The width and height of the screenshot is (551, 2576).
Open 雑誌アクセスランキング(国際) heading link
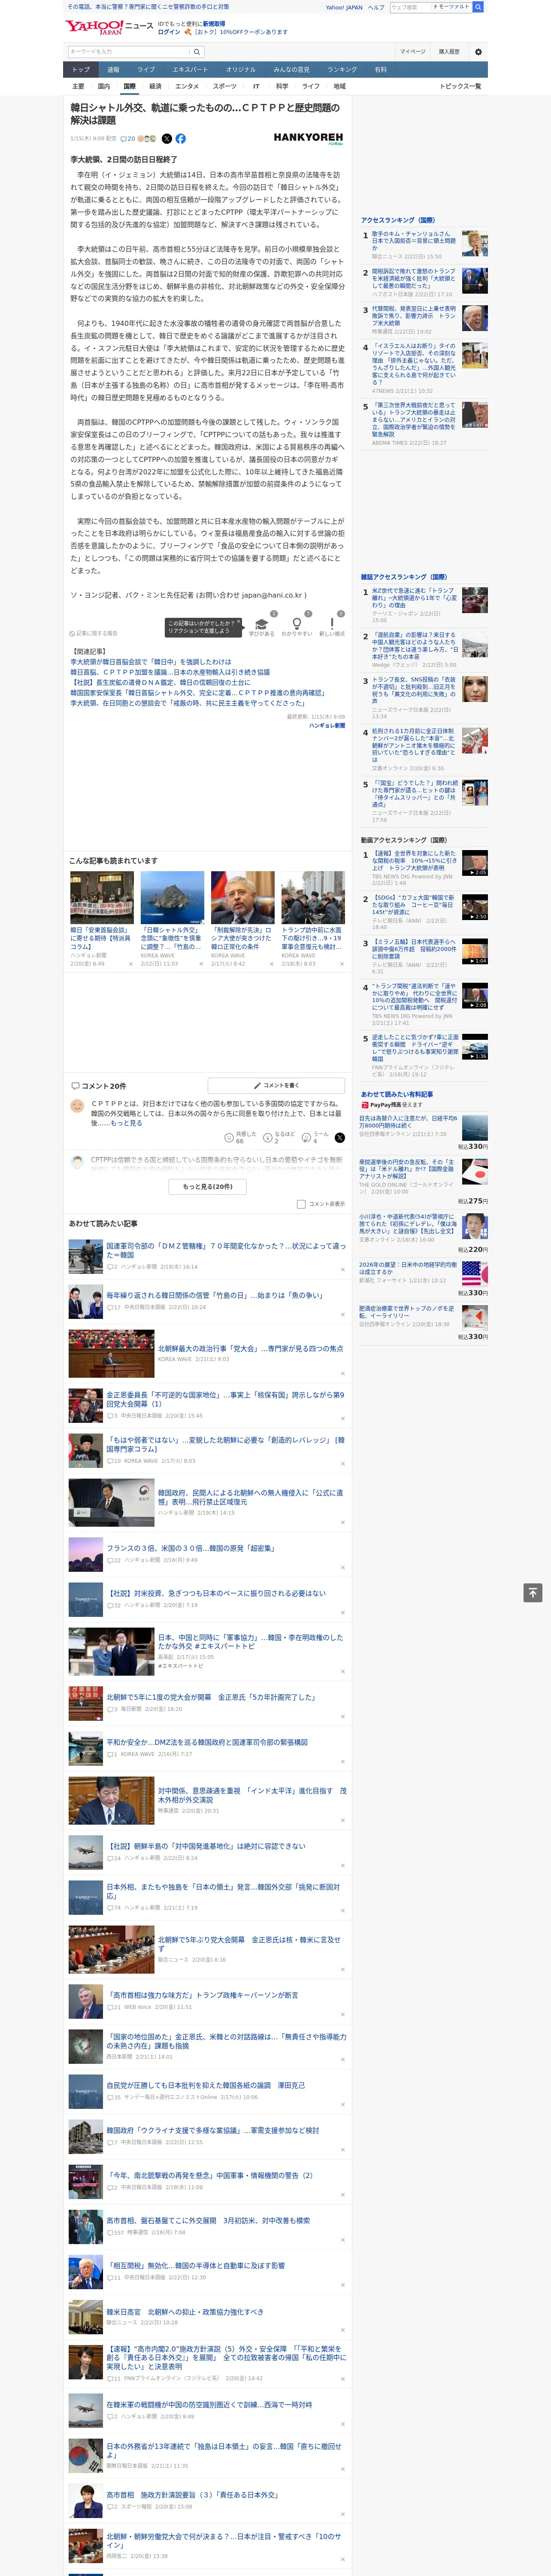click(x=404, y=577)
